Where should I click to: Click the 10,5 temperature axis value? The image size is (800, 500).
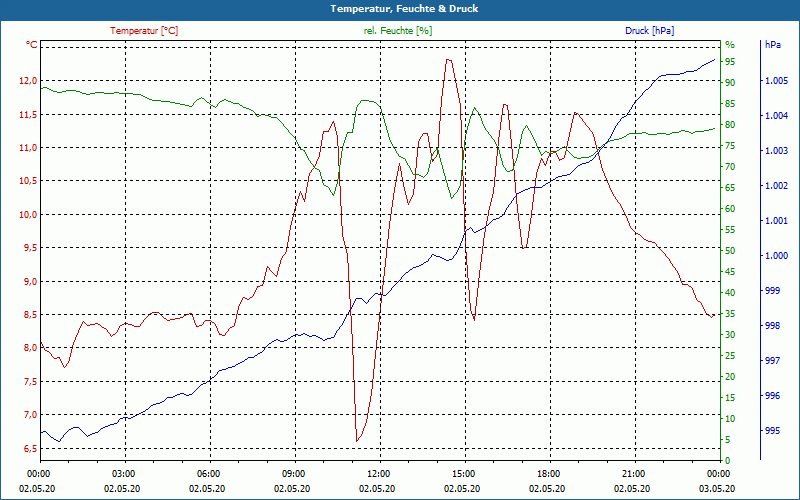click(x=28, y=181)
